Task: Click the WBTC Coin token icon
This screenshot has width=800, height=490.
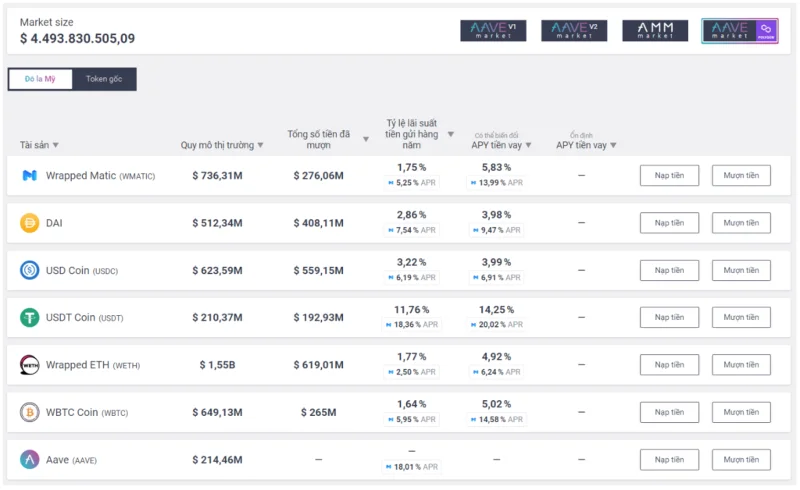Action: 30,412
